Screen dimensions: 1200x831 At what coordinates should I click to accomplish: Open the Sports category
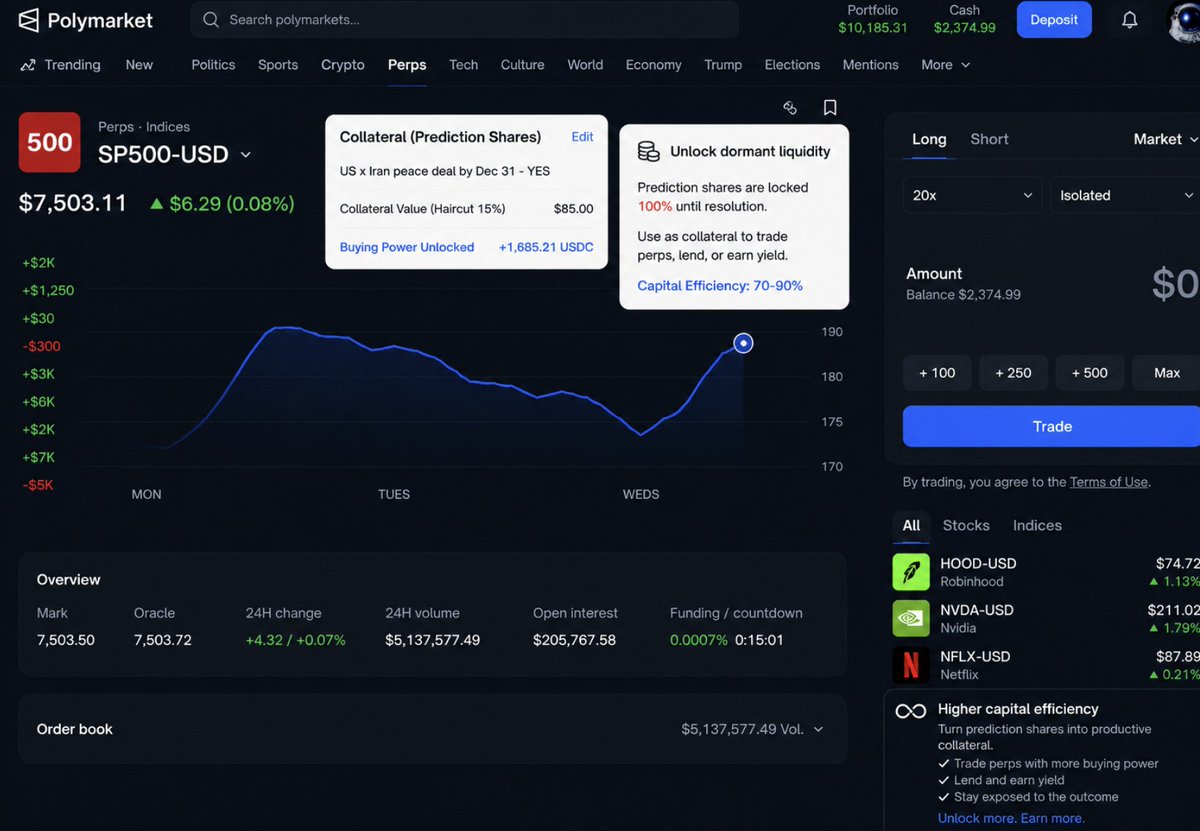(278, 65)
